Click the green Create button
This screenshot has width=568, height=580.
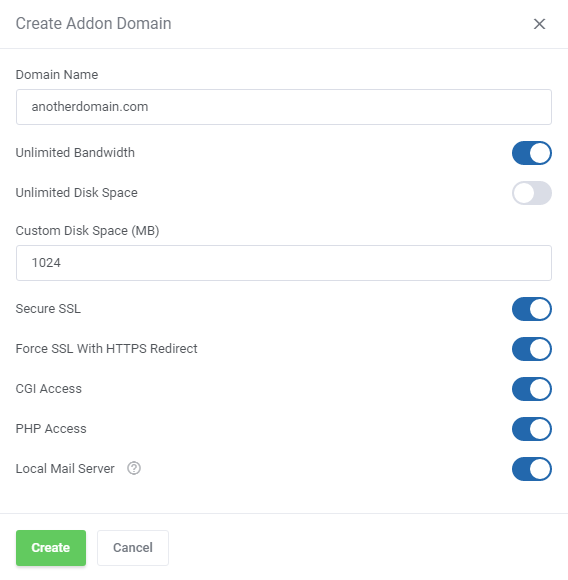coord(51,548)
